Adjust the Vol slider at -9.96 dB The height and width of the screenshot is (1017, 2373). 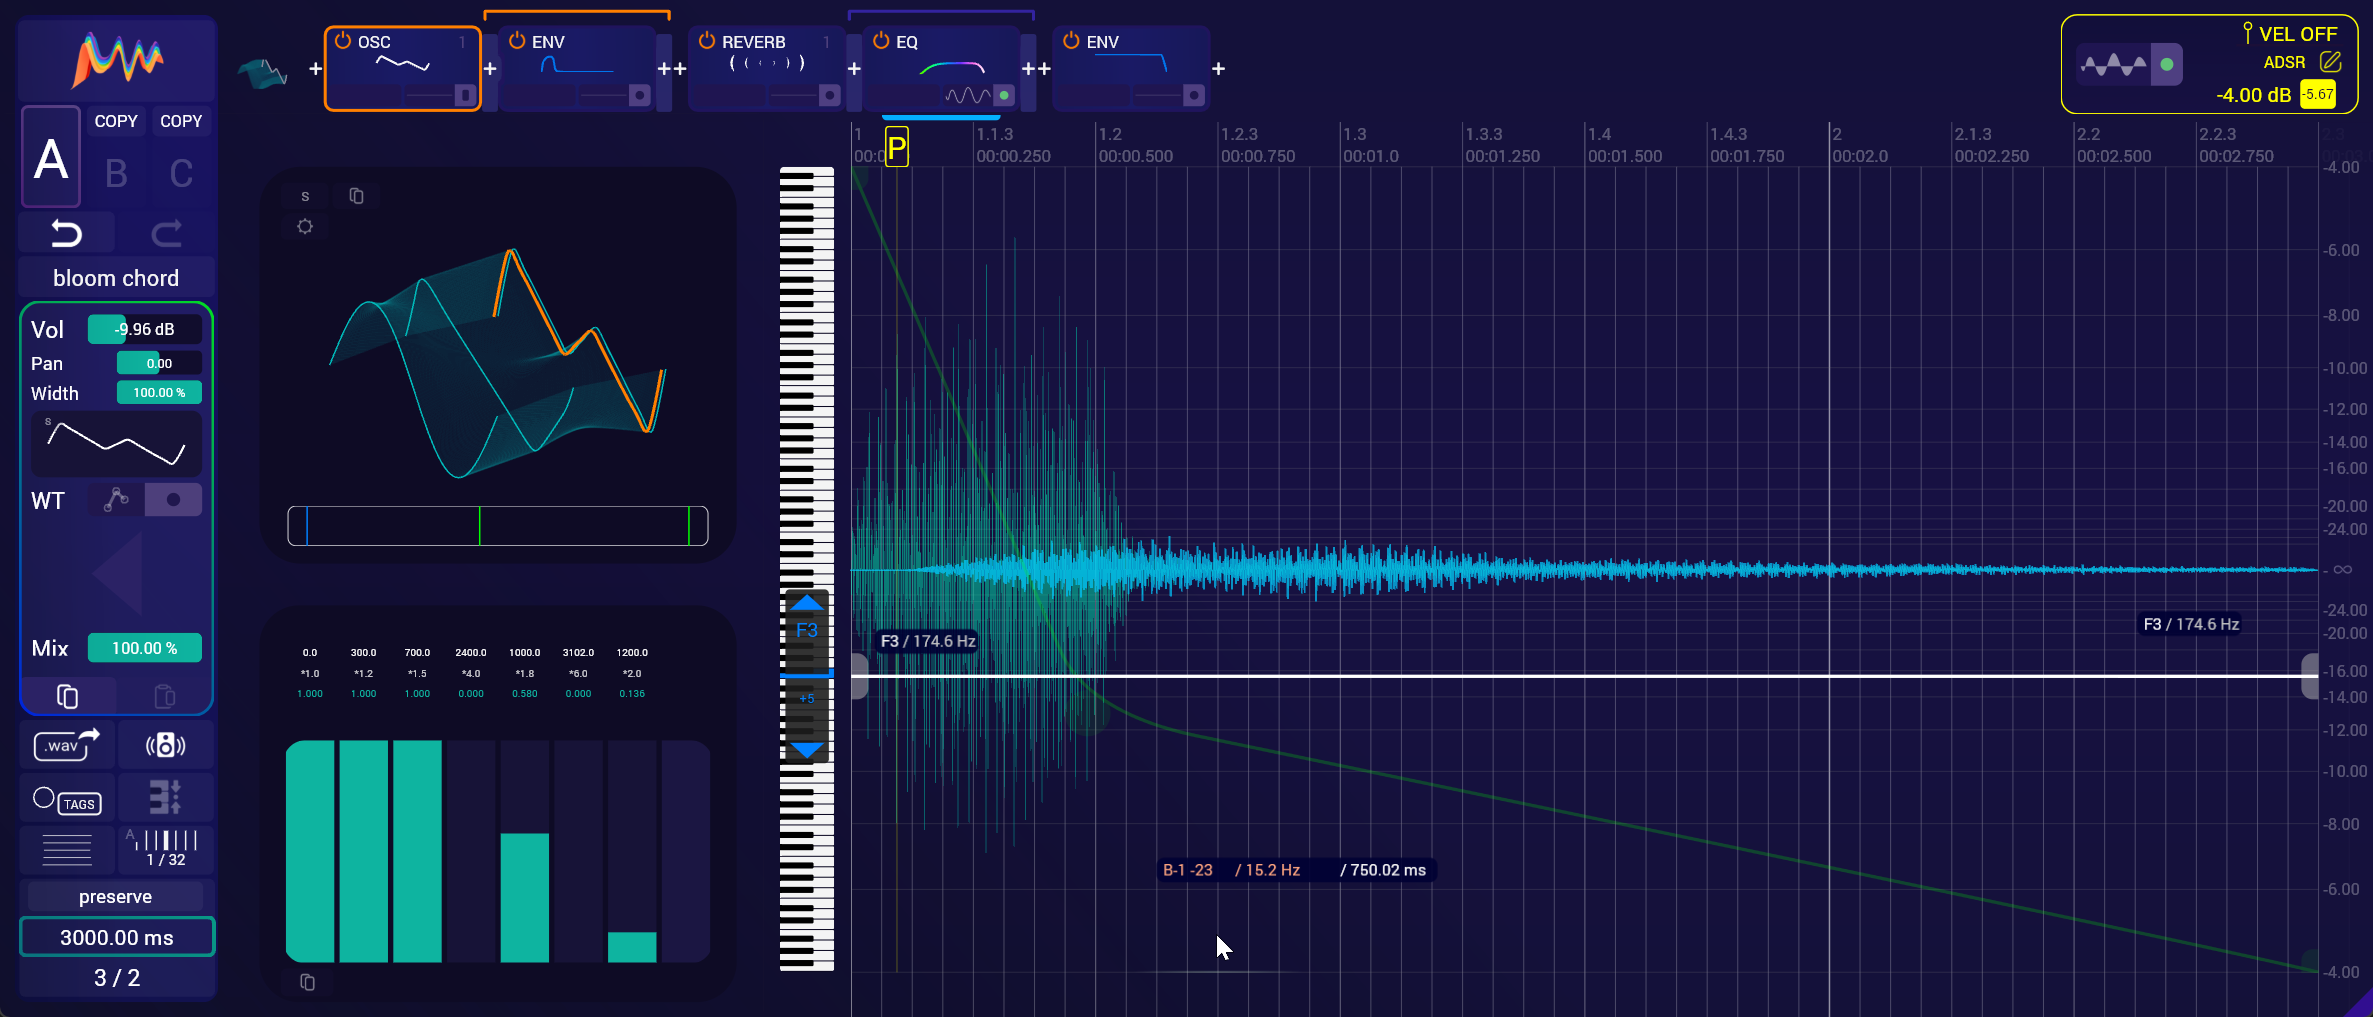point(144,329)
